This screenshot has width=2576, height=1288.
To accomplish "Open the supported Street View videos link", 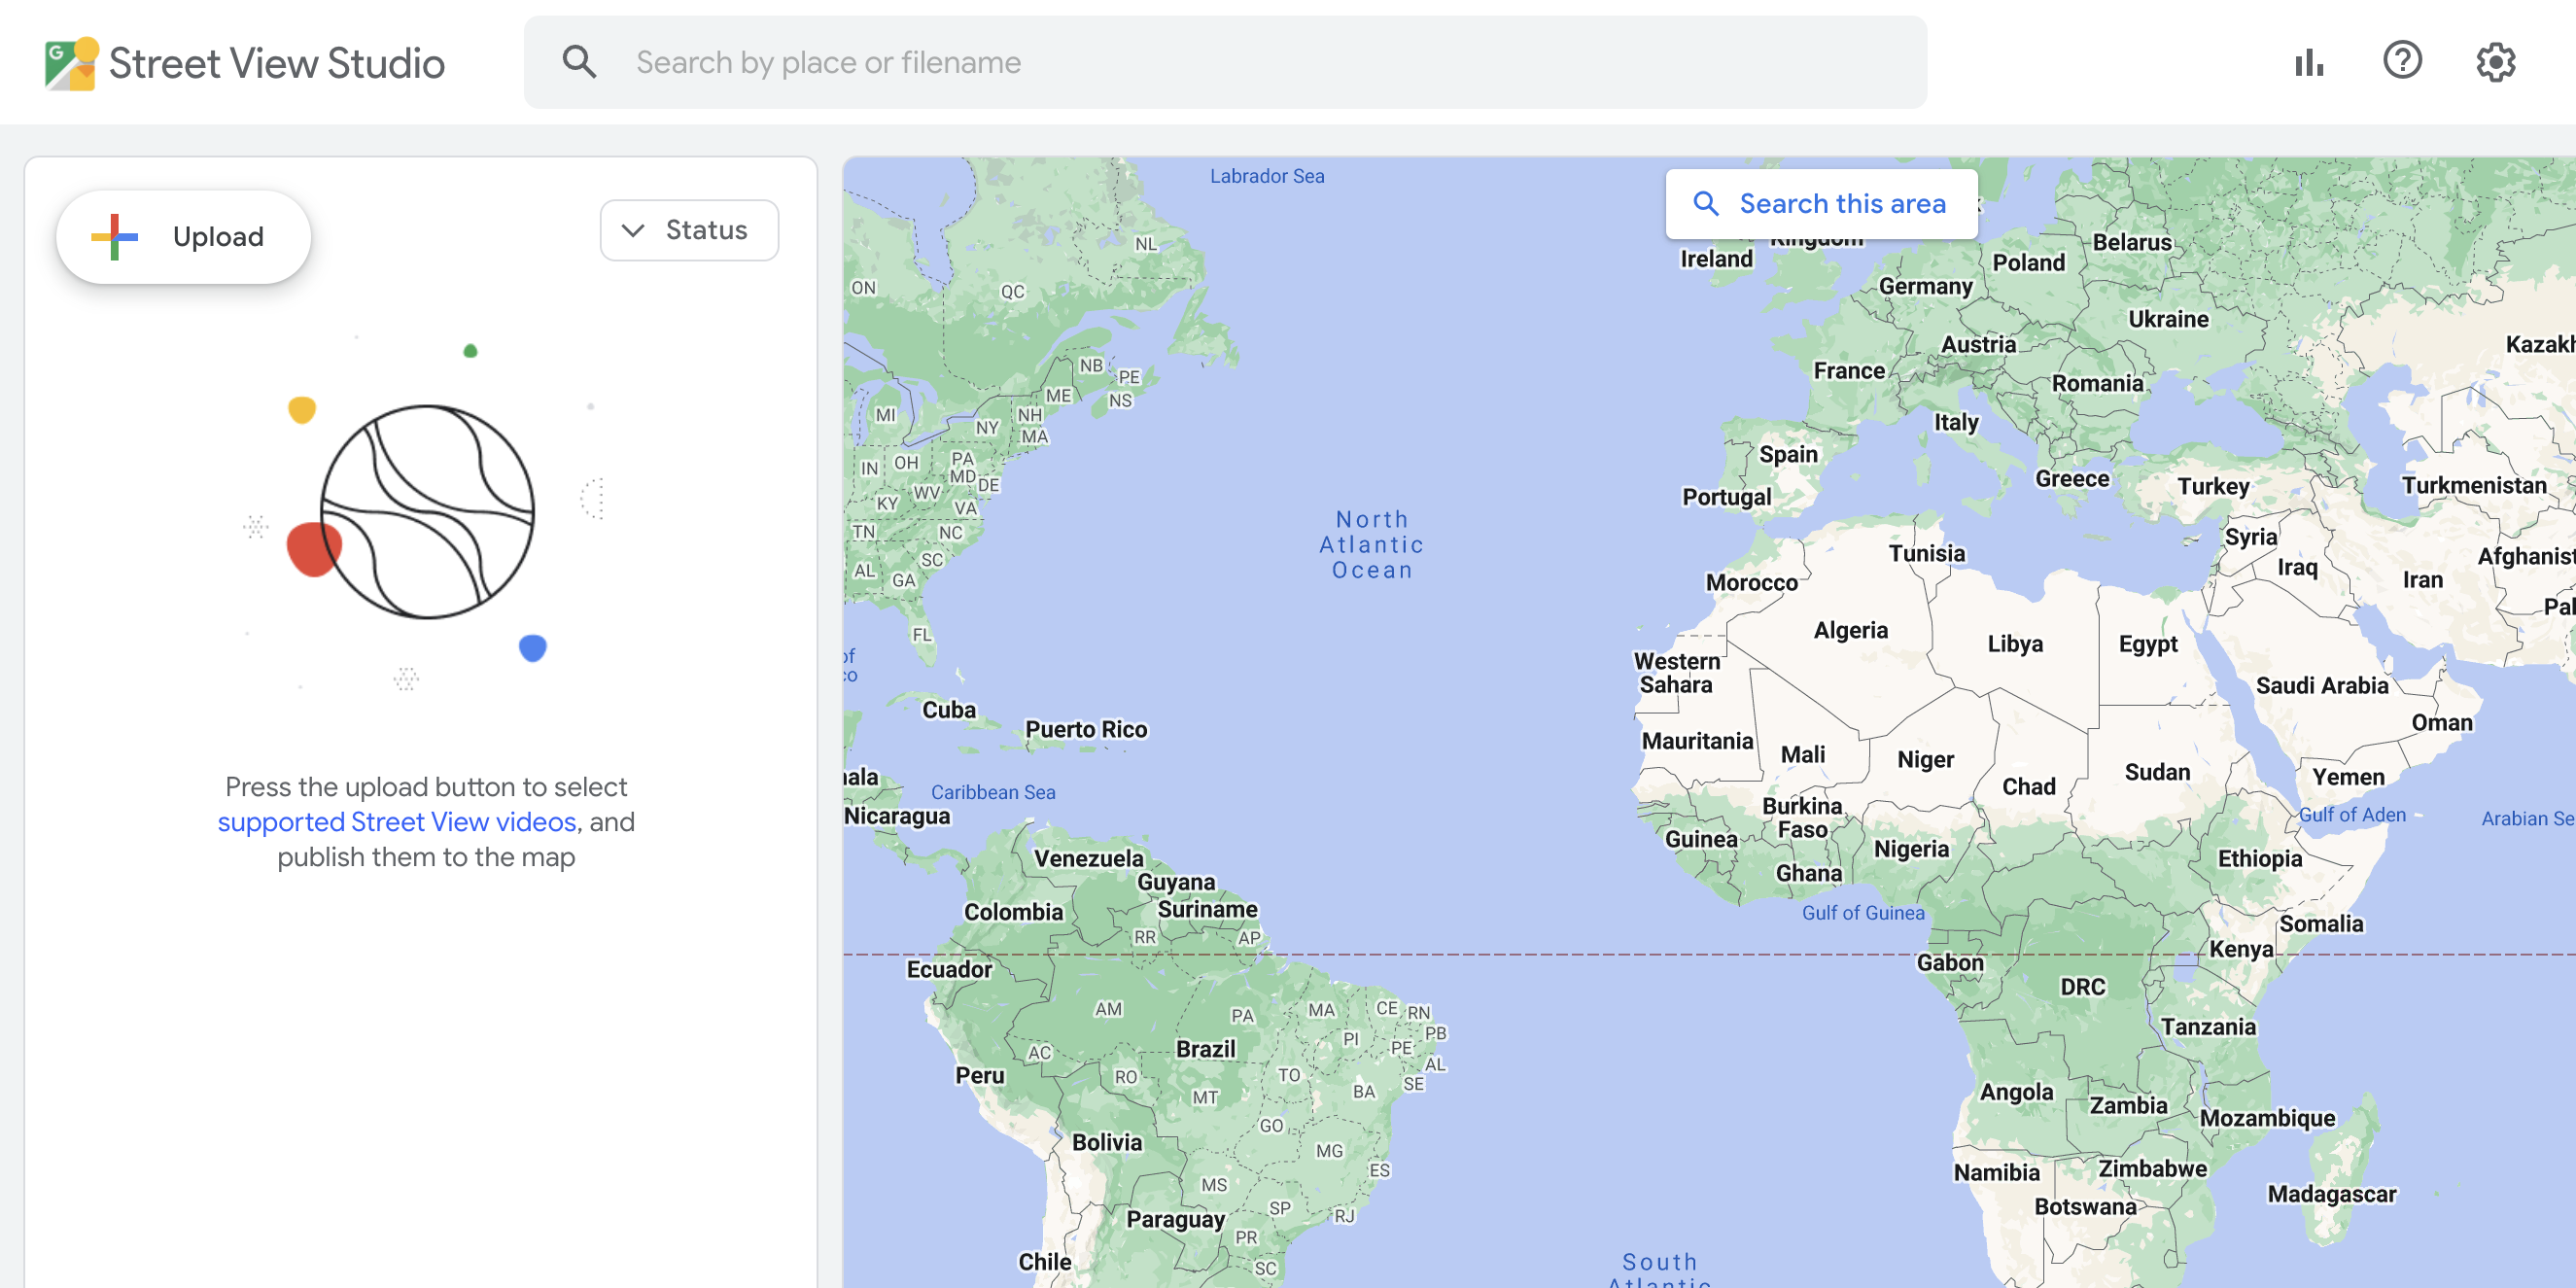I will (397, 821).
